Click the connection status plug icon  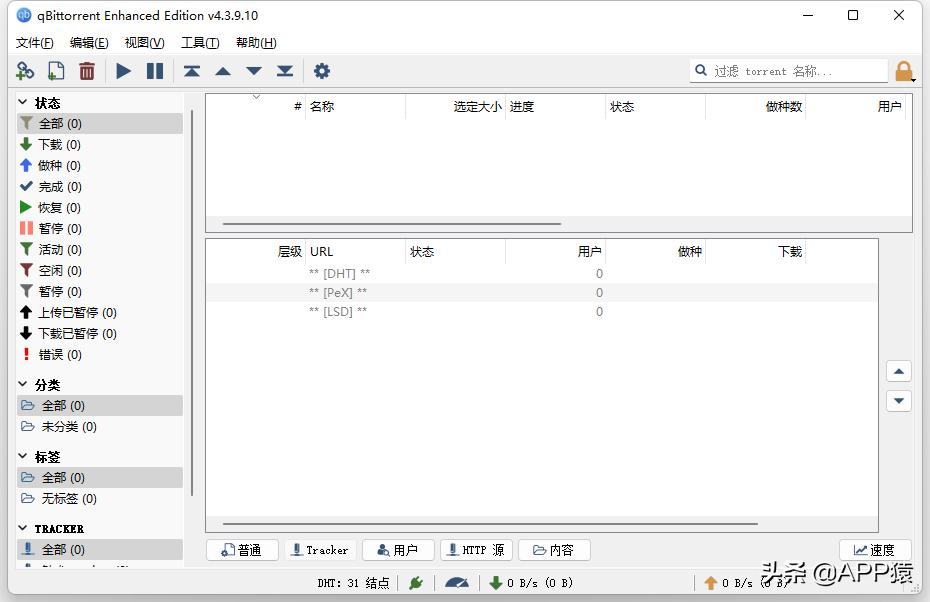point(416,583)
